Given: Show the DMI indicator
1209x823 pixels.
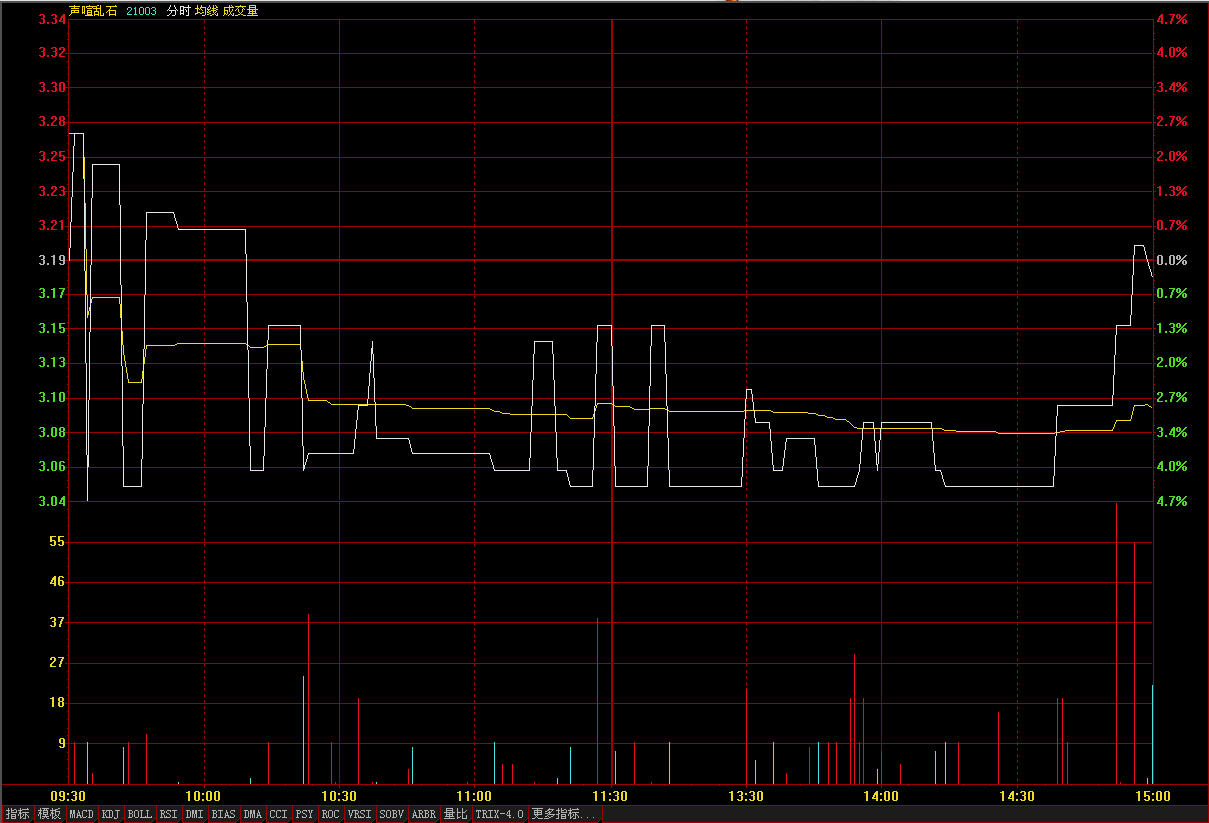Looking at the screenshot, I should tap(195, 814).
